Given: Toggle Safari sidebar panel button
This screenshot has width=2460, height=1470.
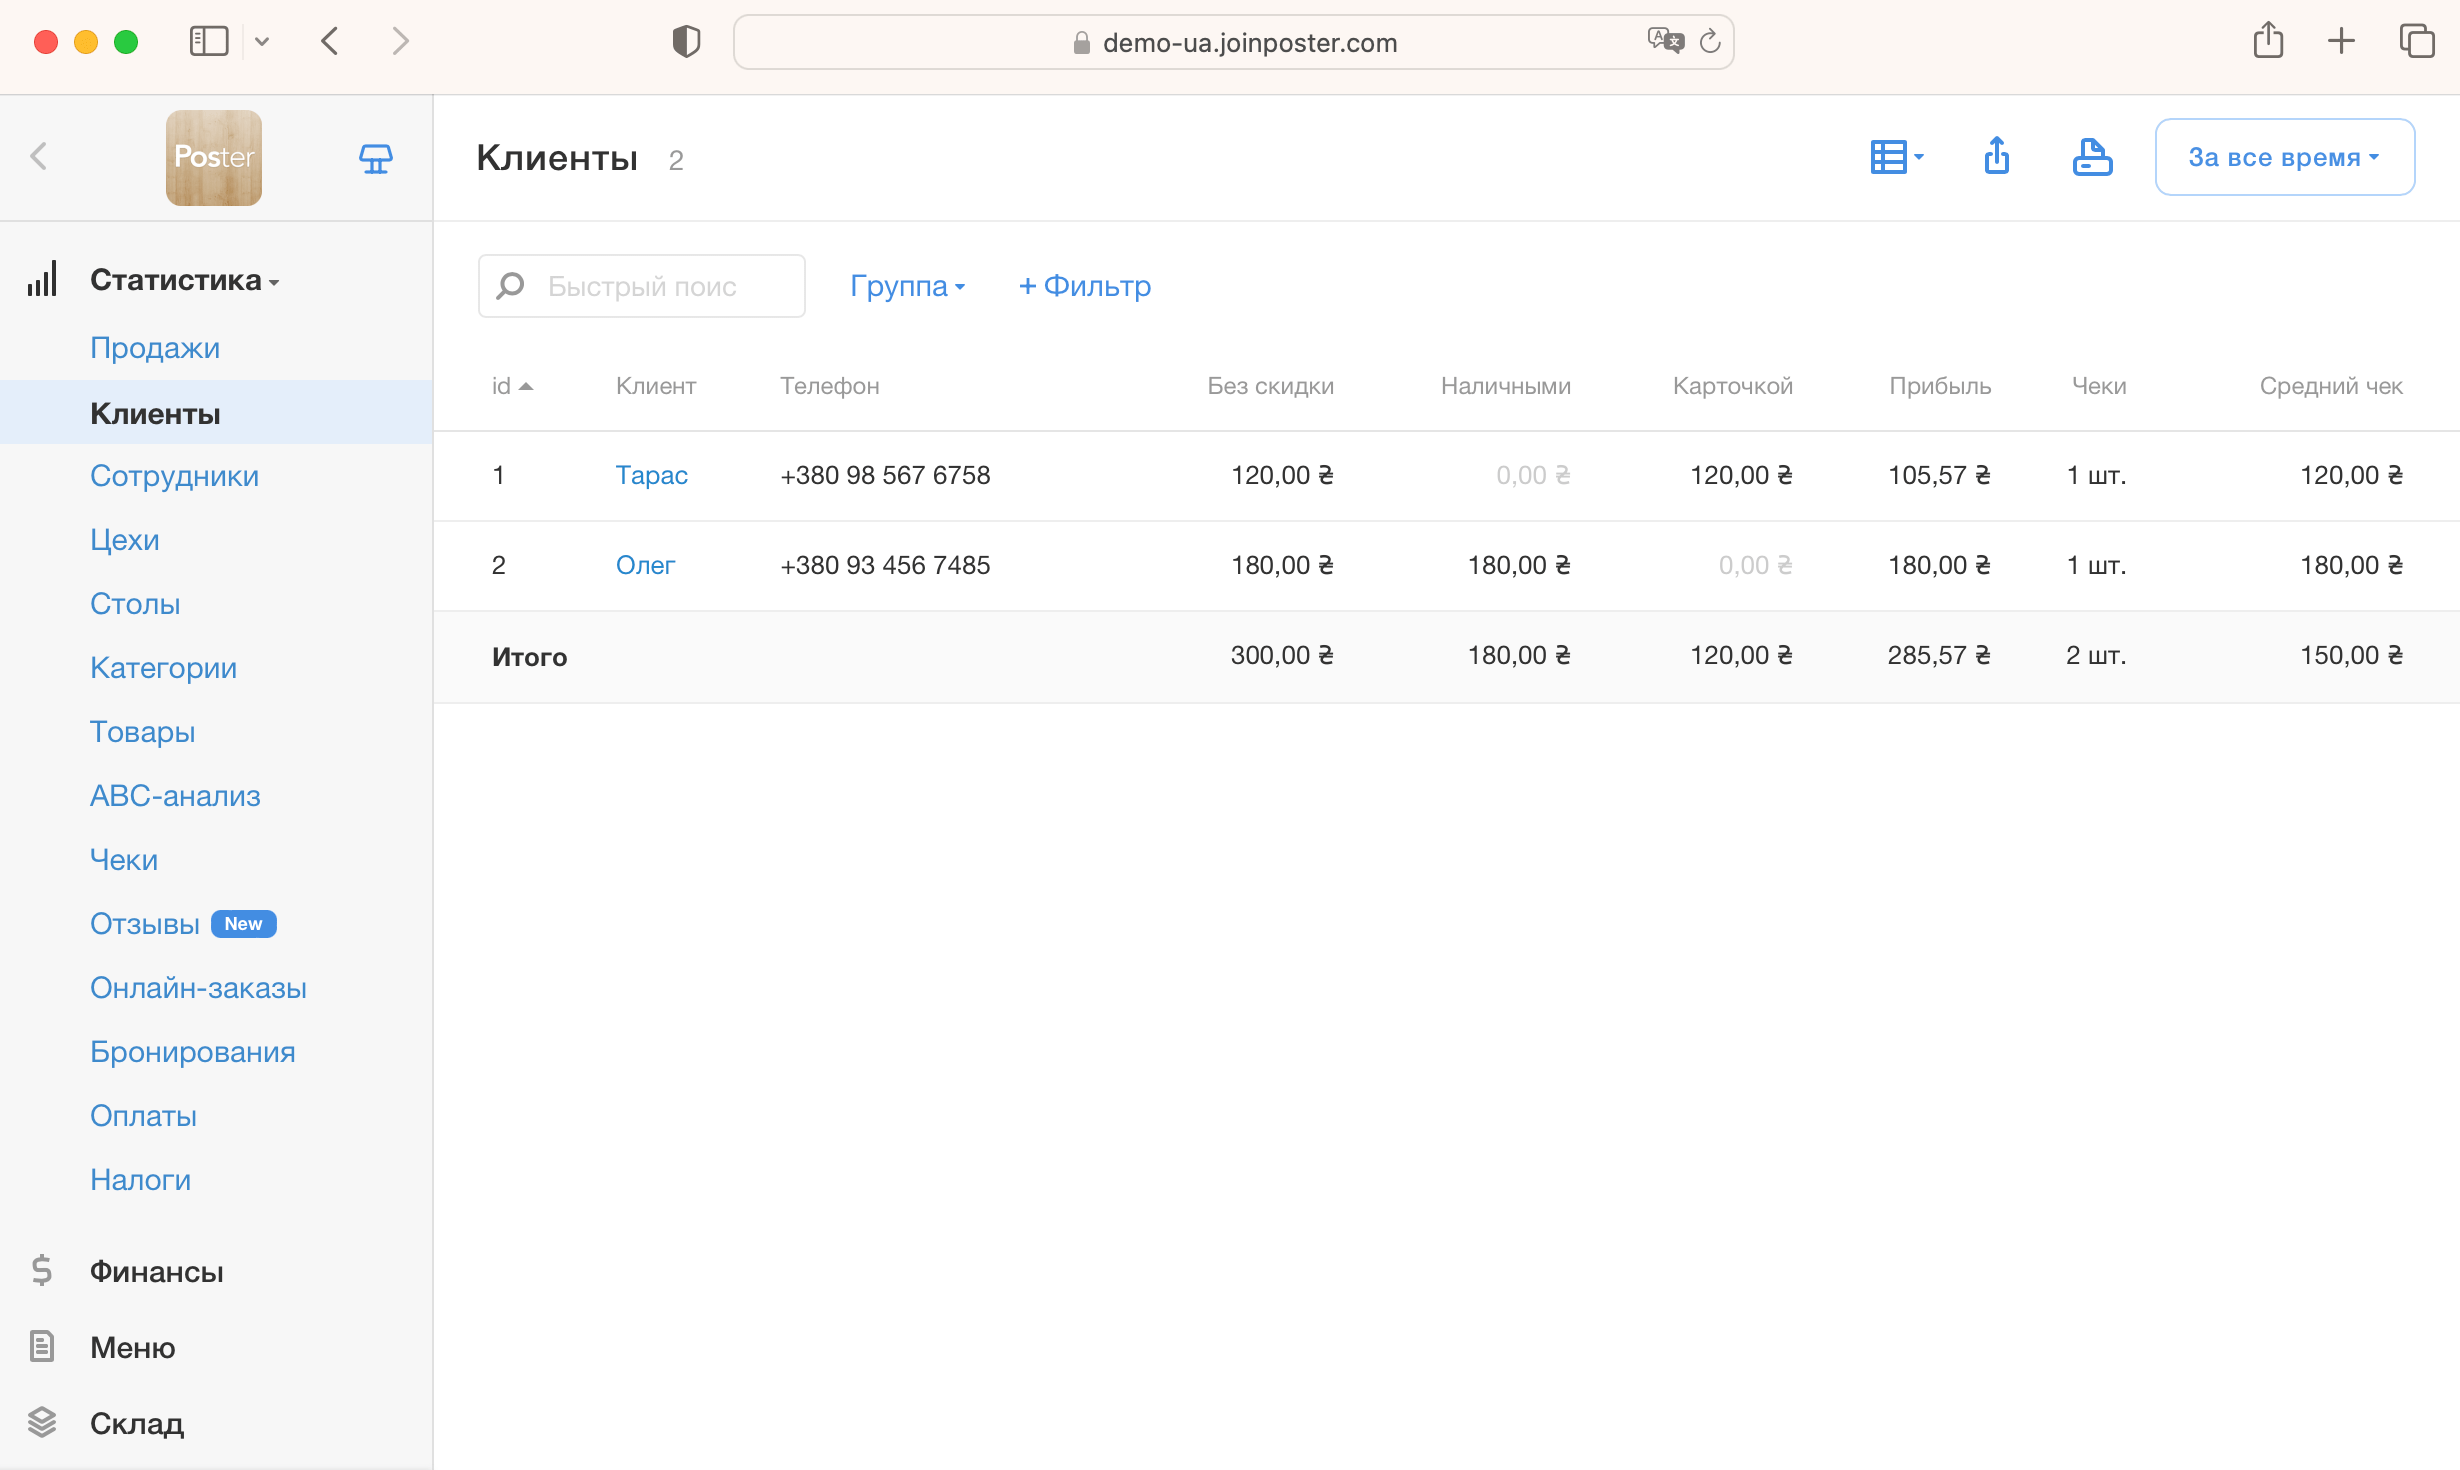Looking at the screenshot, I should [x=209, y=42].
